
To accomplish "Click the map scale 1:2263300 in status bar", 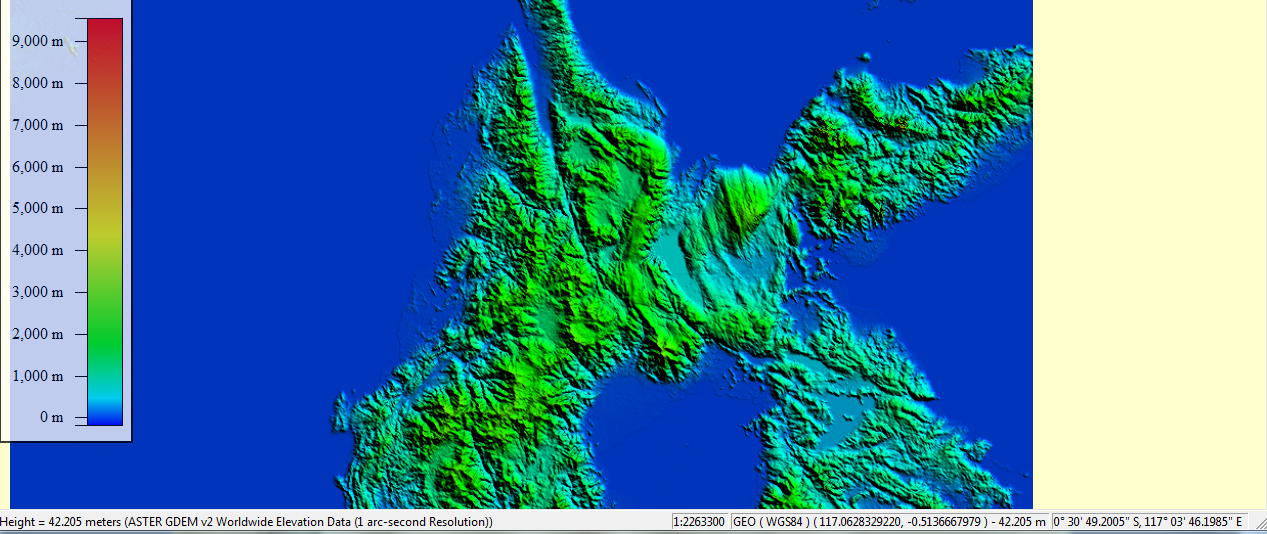I will click(x=699, y=522).
